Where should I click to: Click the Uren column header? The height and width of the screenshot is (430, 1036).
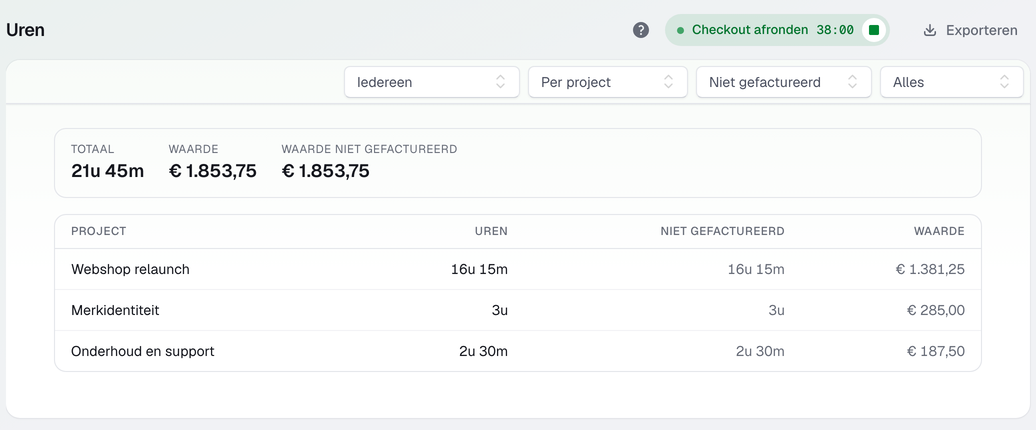point(492,231)
